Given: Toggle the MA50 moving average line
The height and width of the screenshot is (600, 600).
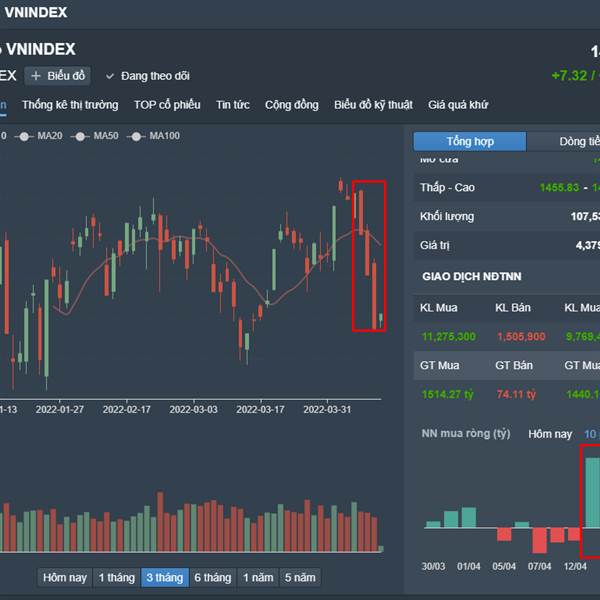Looking at the screenshot, I should 95,136.
